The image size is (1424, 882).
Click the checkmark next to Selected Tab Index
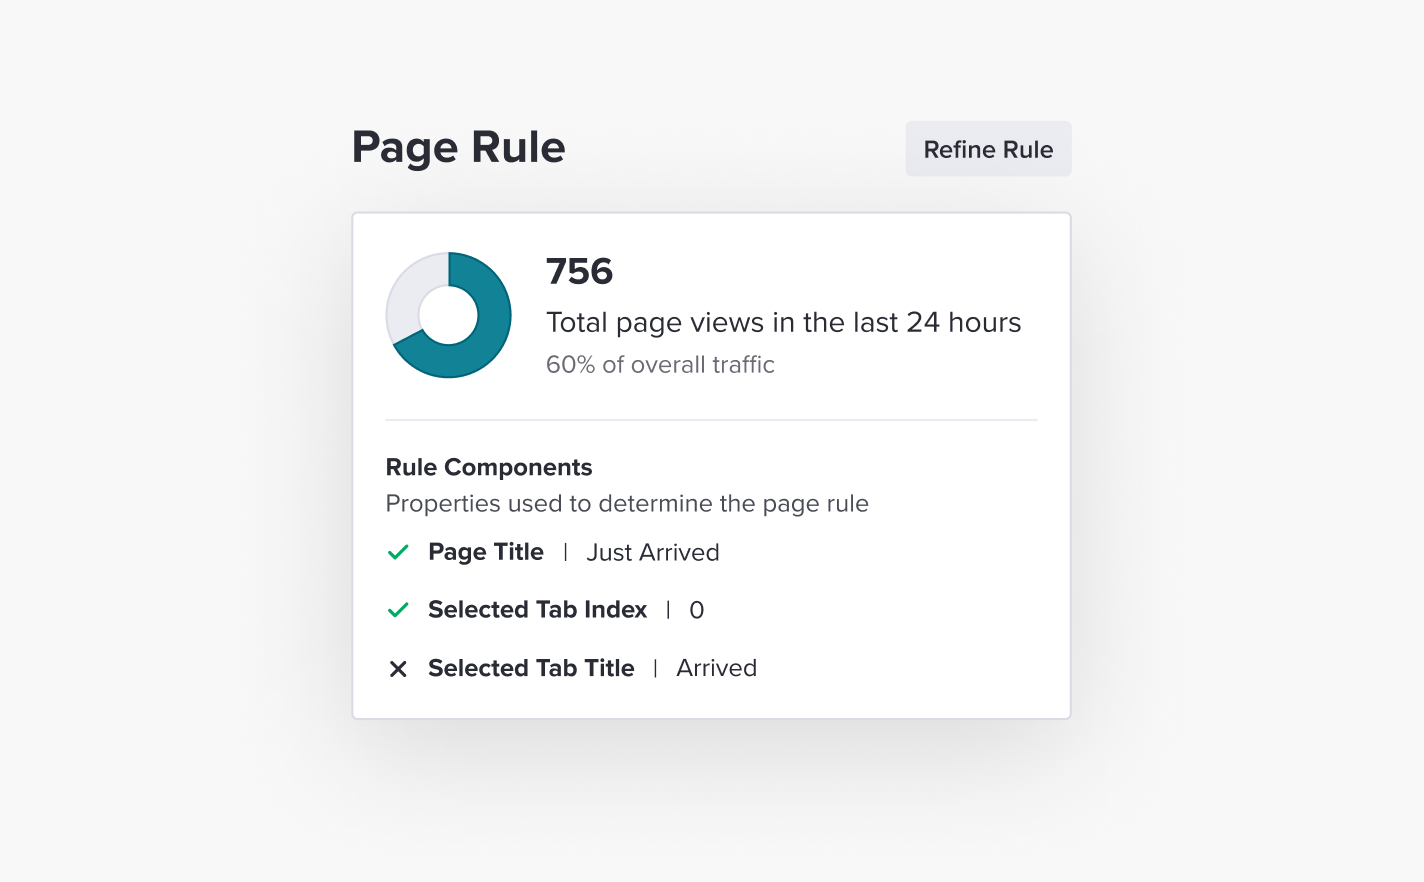[397, 609]
